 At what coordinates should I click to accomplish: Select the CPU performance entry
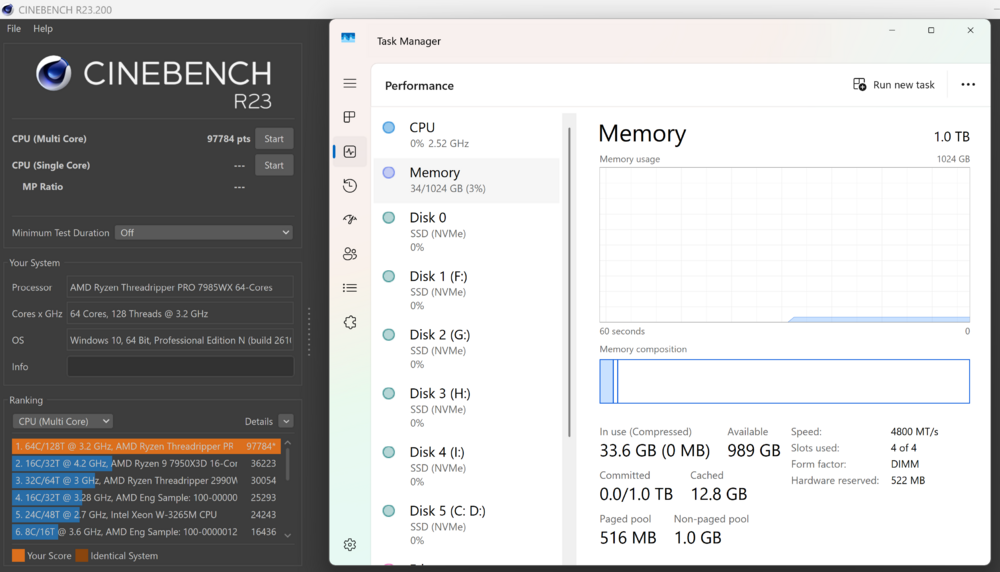pyautogui.click(x=467, y=135)
